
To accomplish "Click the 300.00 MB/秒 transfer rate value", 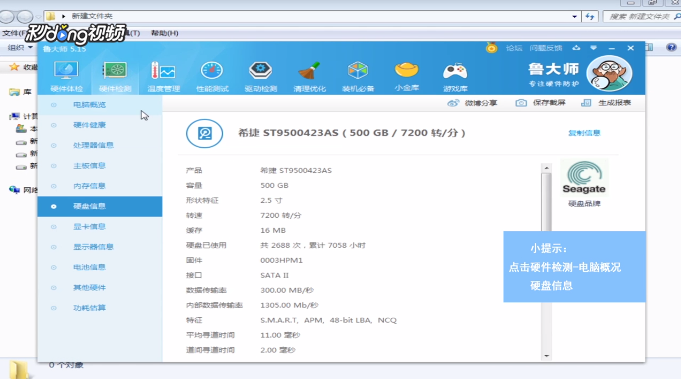I will click(x=287, y=290).
